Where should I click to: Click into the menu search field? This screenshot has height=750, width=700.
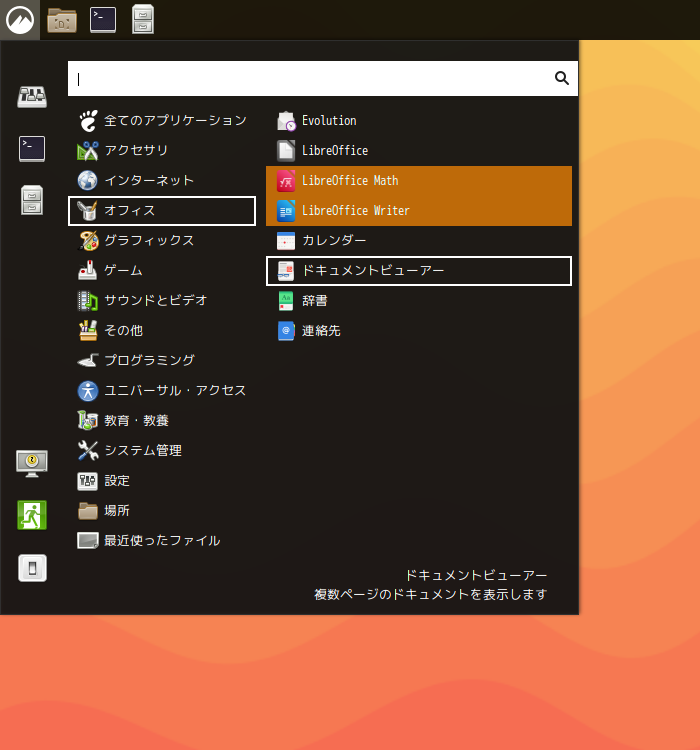click(x=323, y=78)
